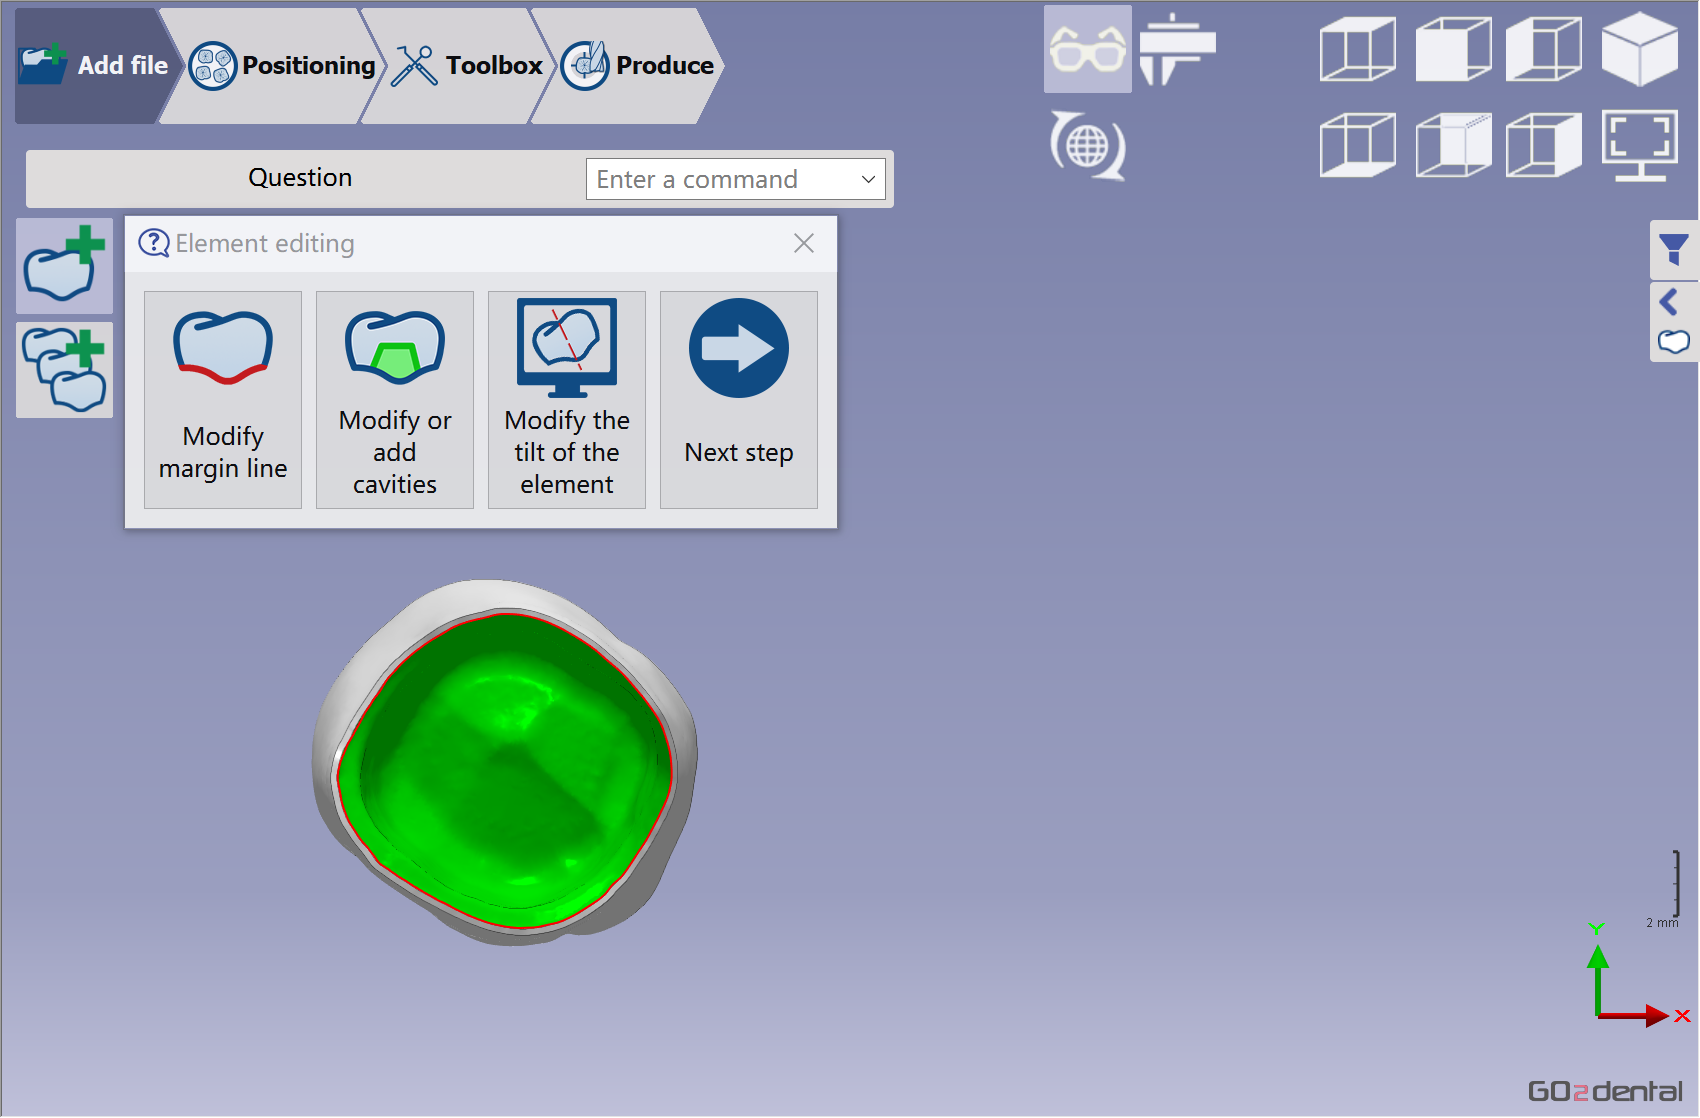Click the add multiple elements icon
The height and width of the screenshot is (1118, 1700).
click(x=65, y=370)
